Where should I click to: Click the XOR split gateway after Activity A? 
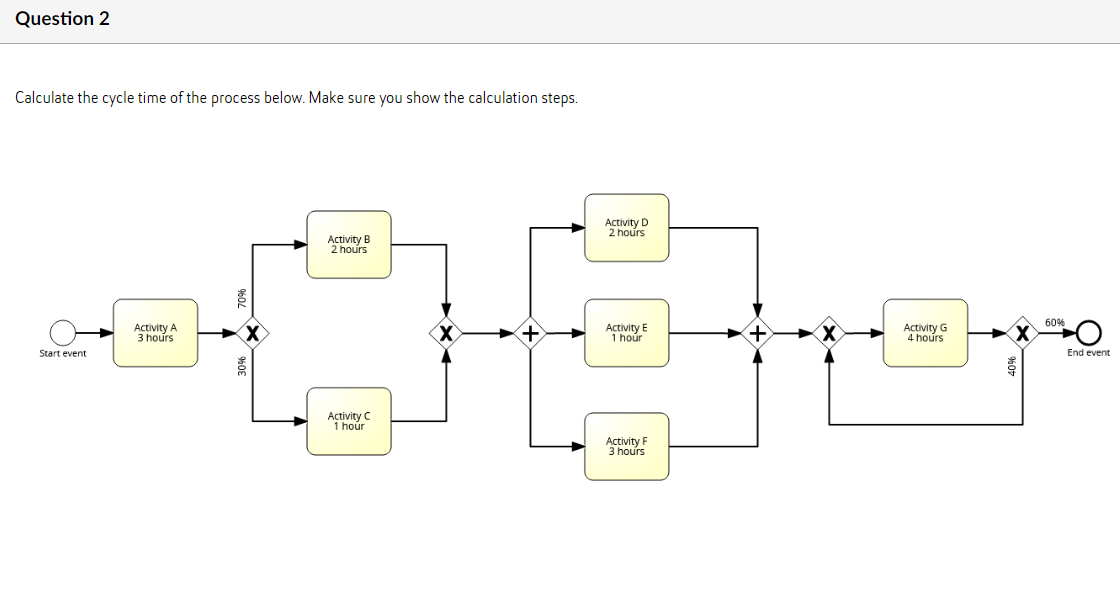(x=252, y=333)
